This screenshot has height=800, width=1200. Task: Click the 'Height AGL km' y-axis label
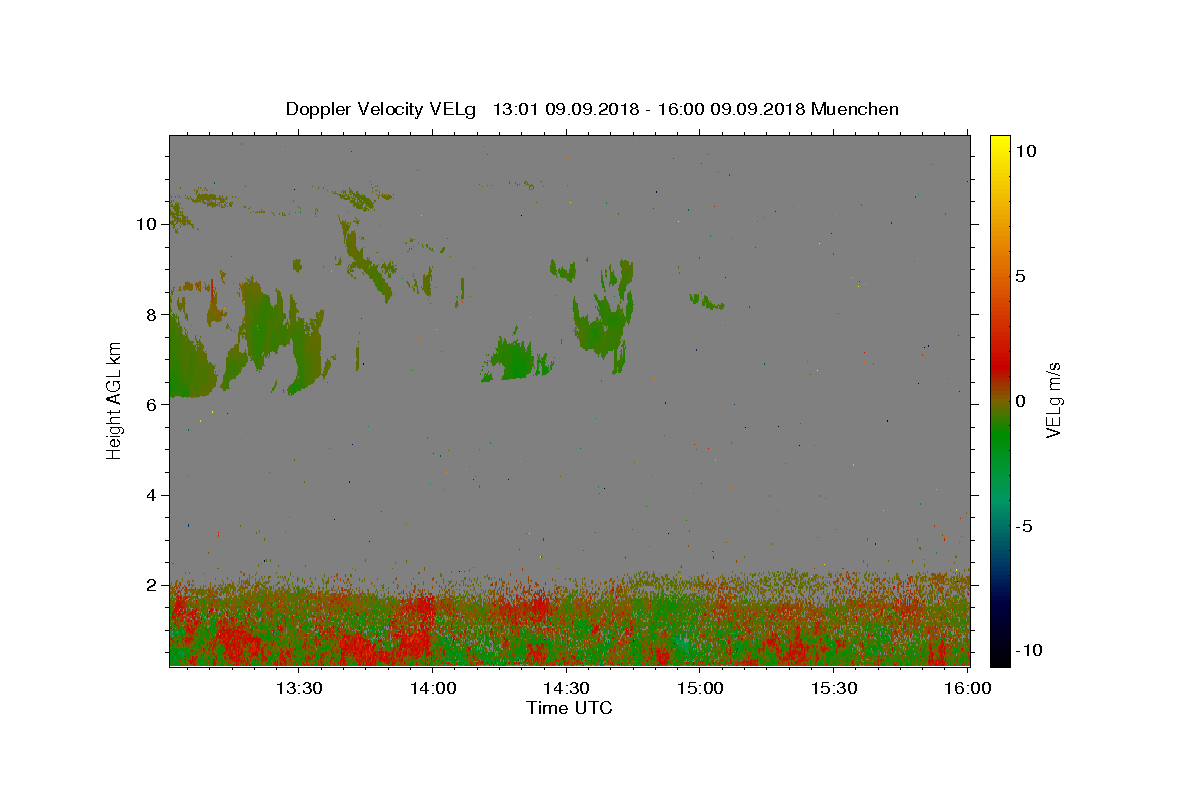tap(115, 400)
